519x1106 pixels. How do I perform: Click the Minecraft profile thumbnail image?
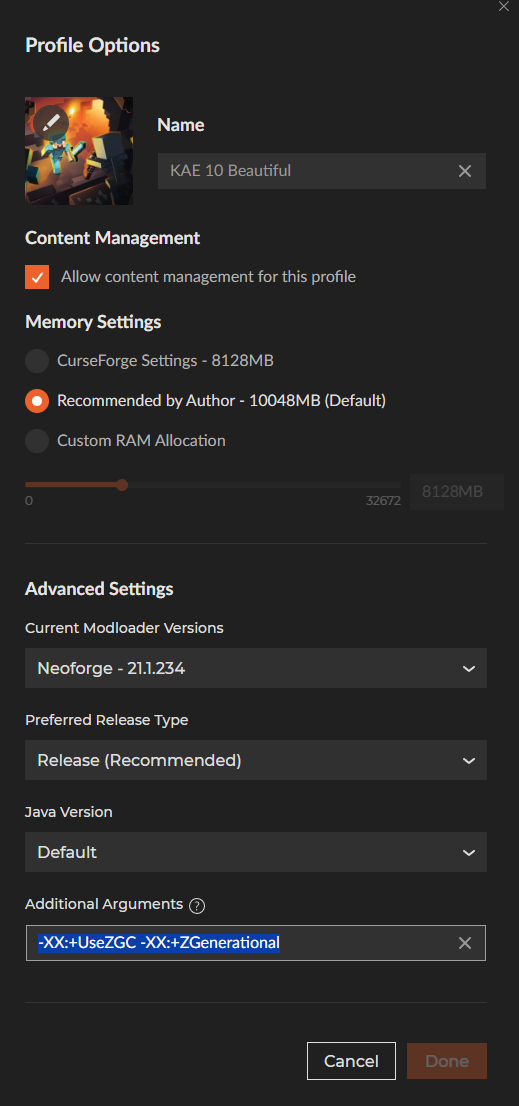pyautogui.click(x=79, y=151)
